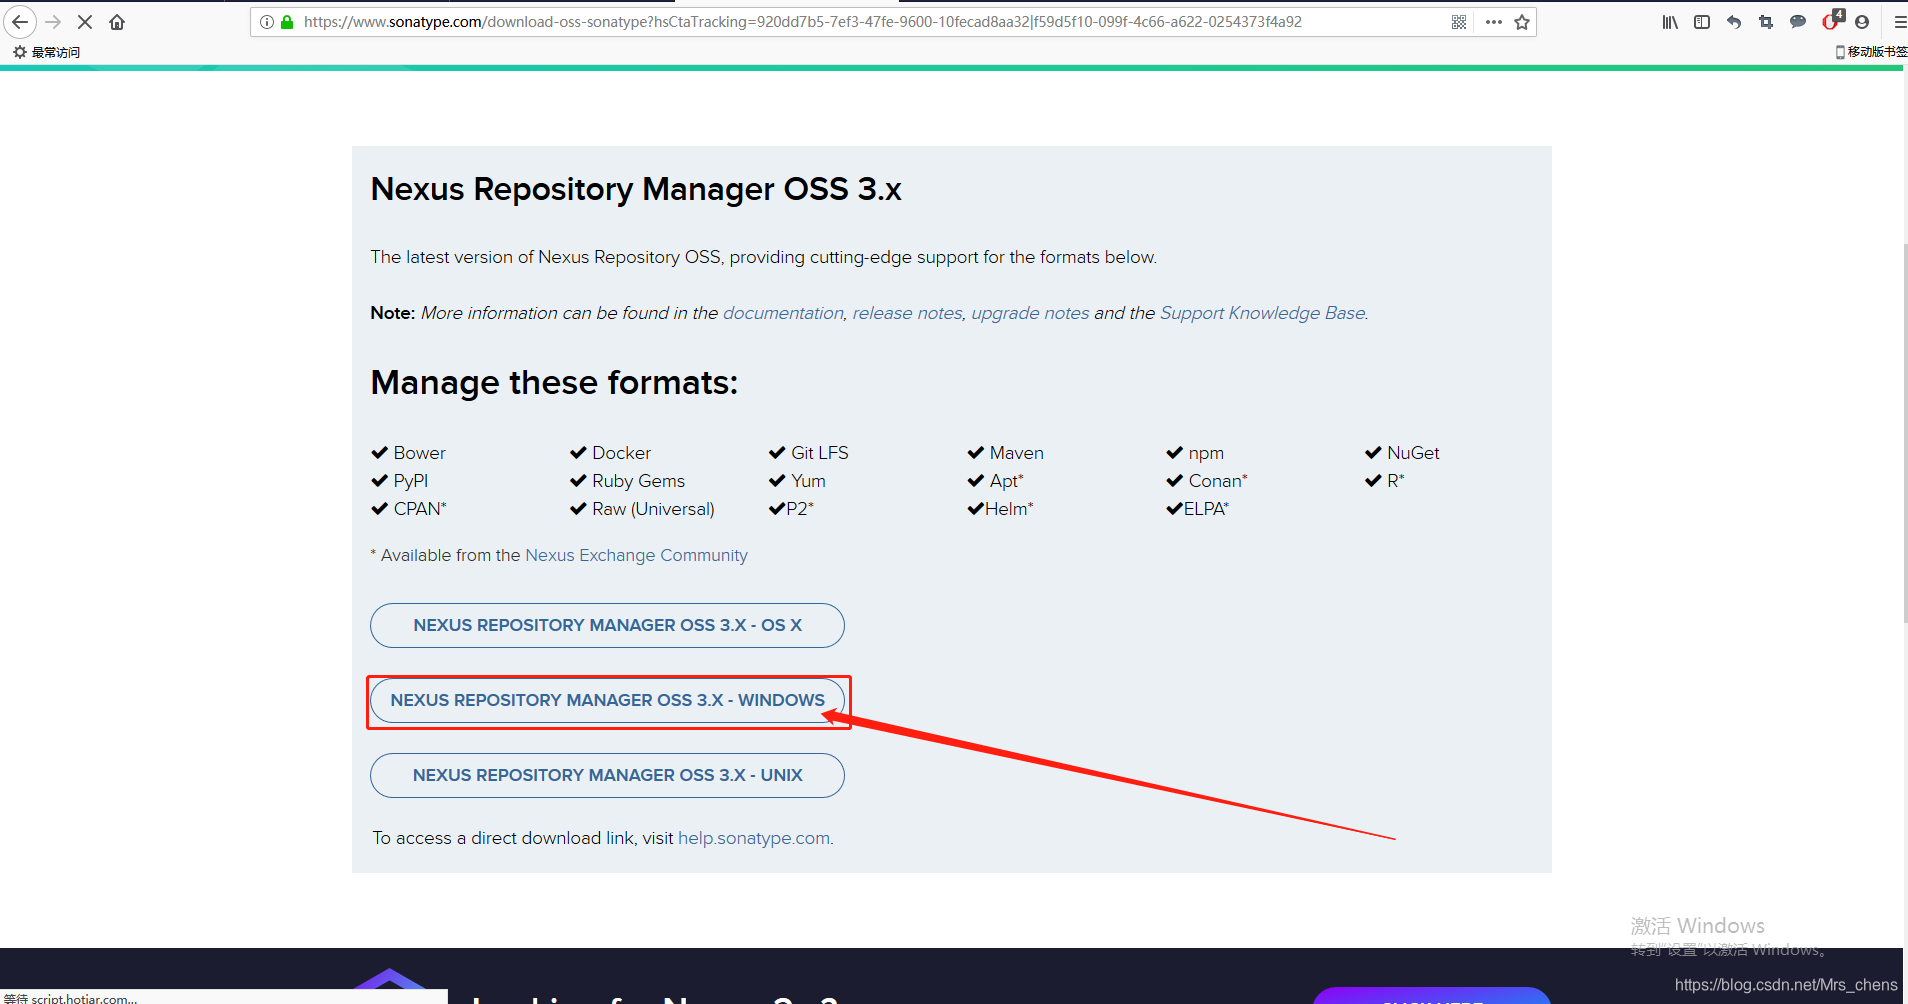
Task: Click the Nexus Repository Manager OSS 3.x heading
Action: coord(636,189)
